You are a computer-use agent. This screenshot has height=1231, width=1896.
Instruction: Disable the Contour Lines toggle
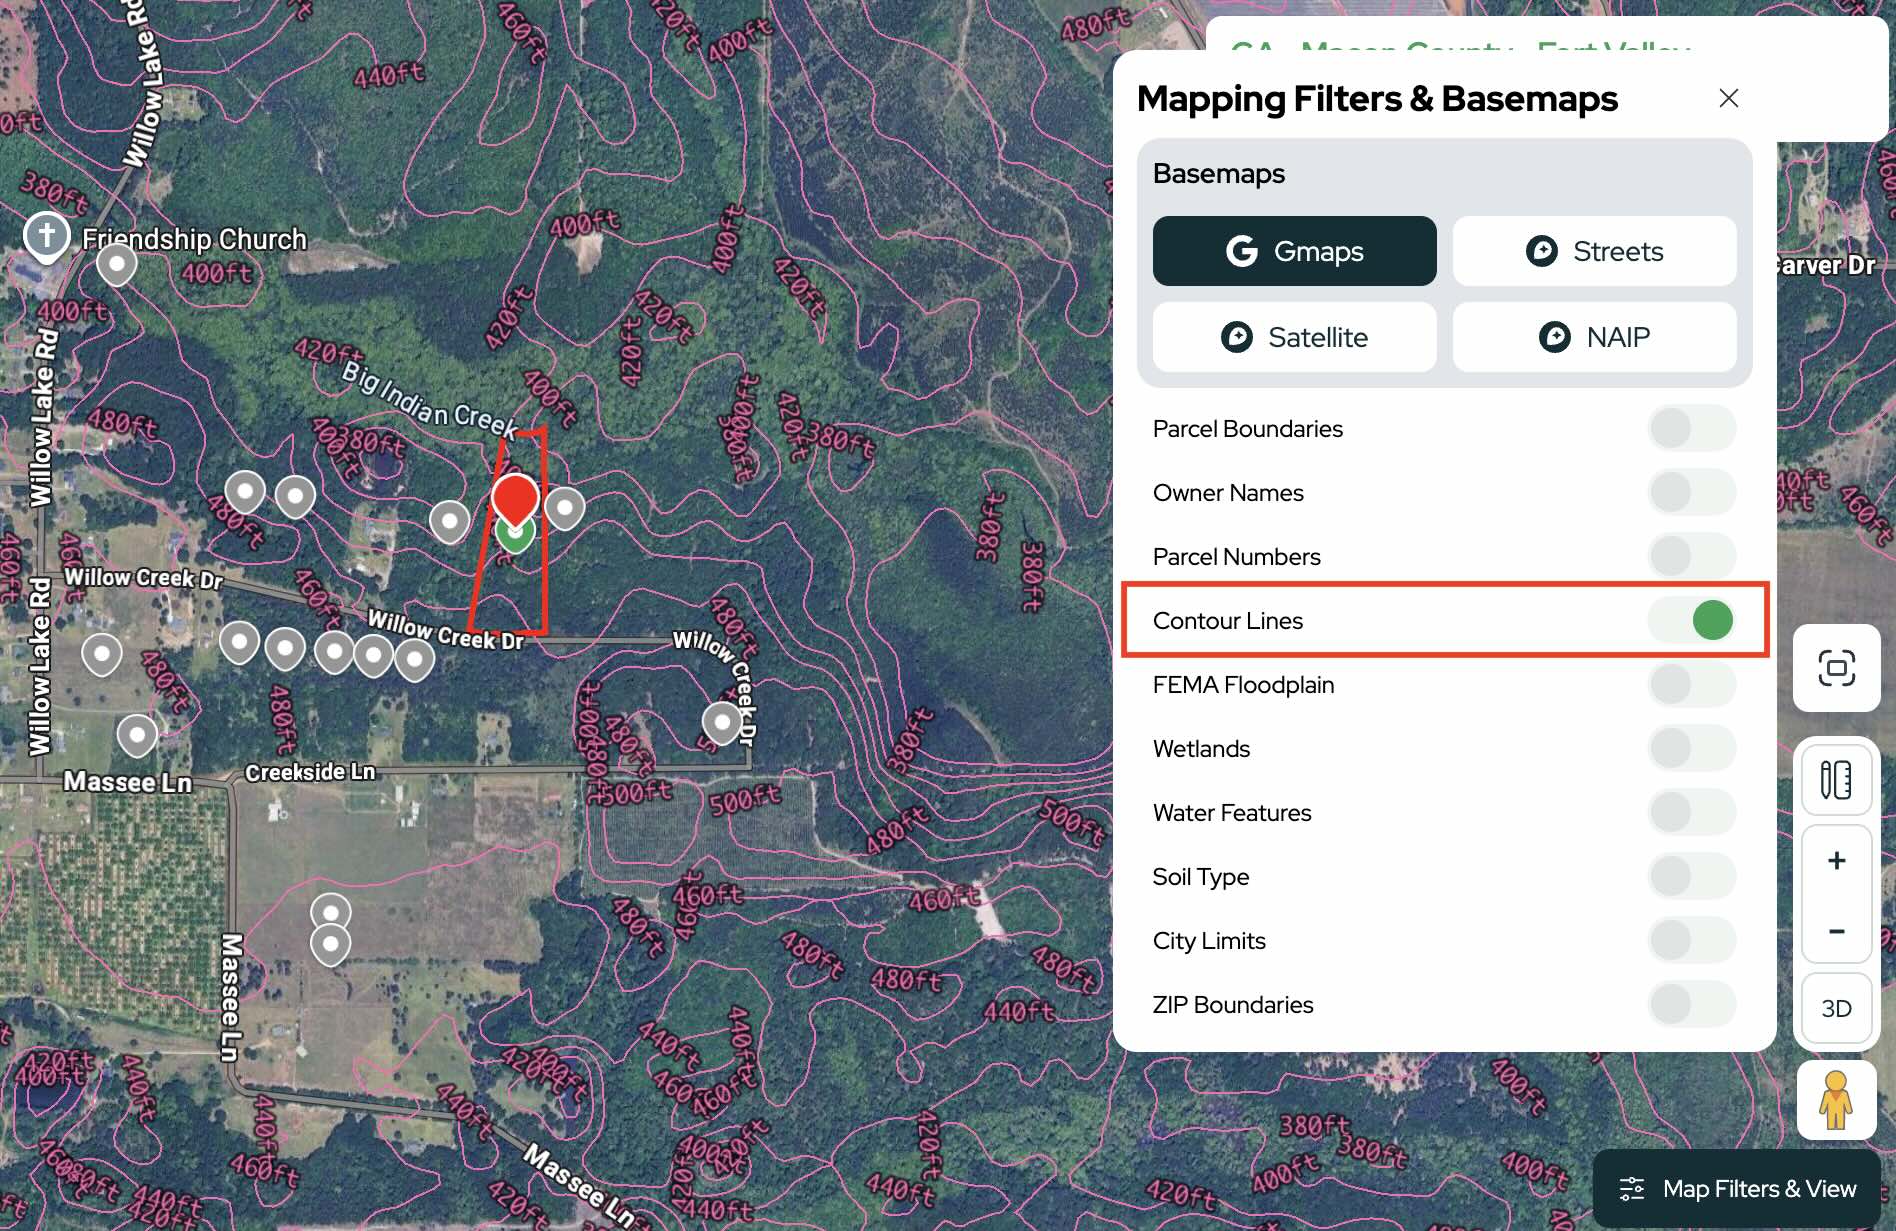1691,620
